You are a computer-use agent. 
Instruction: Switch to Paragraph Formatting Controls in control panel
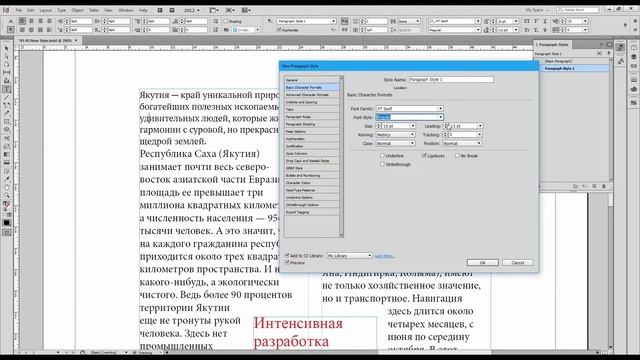(11, 30)
